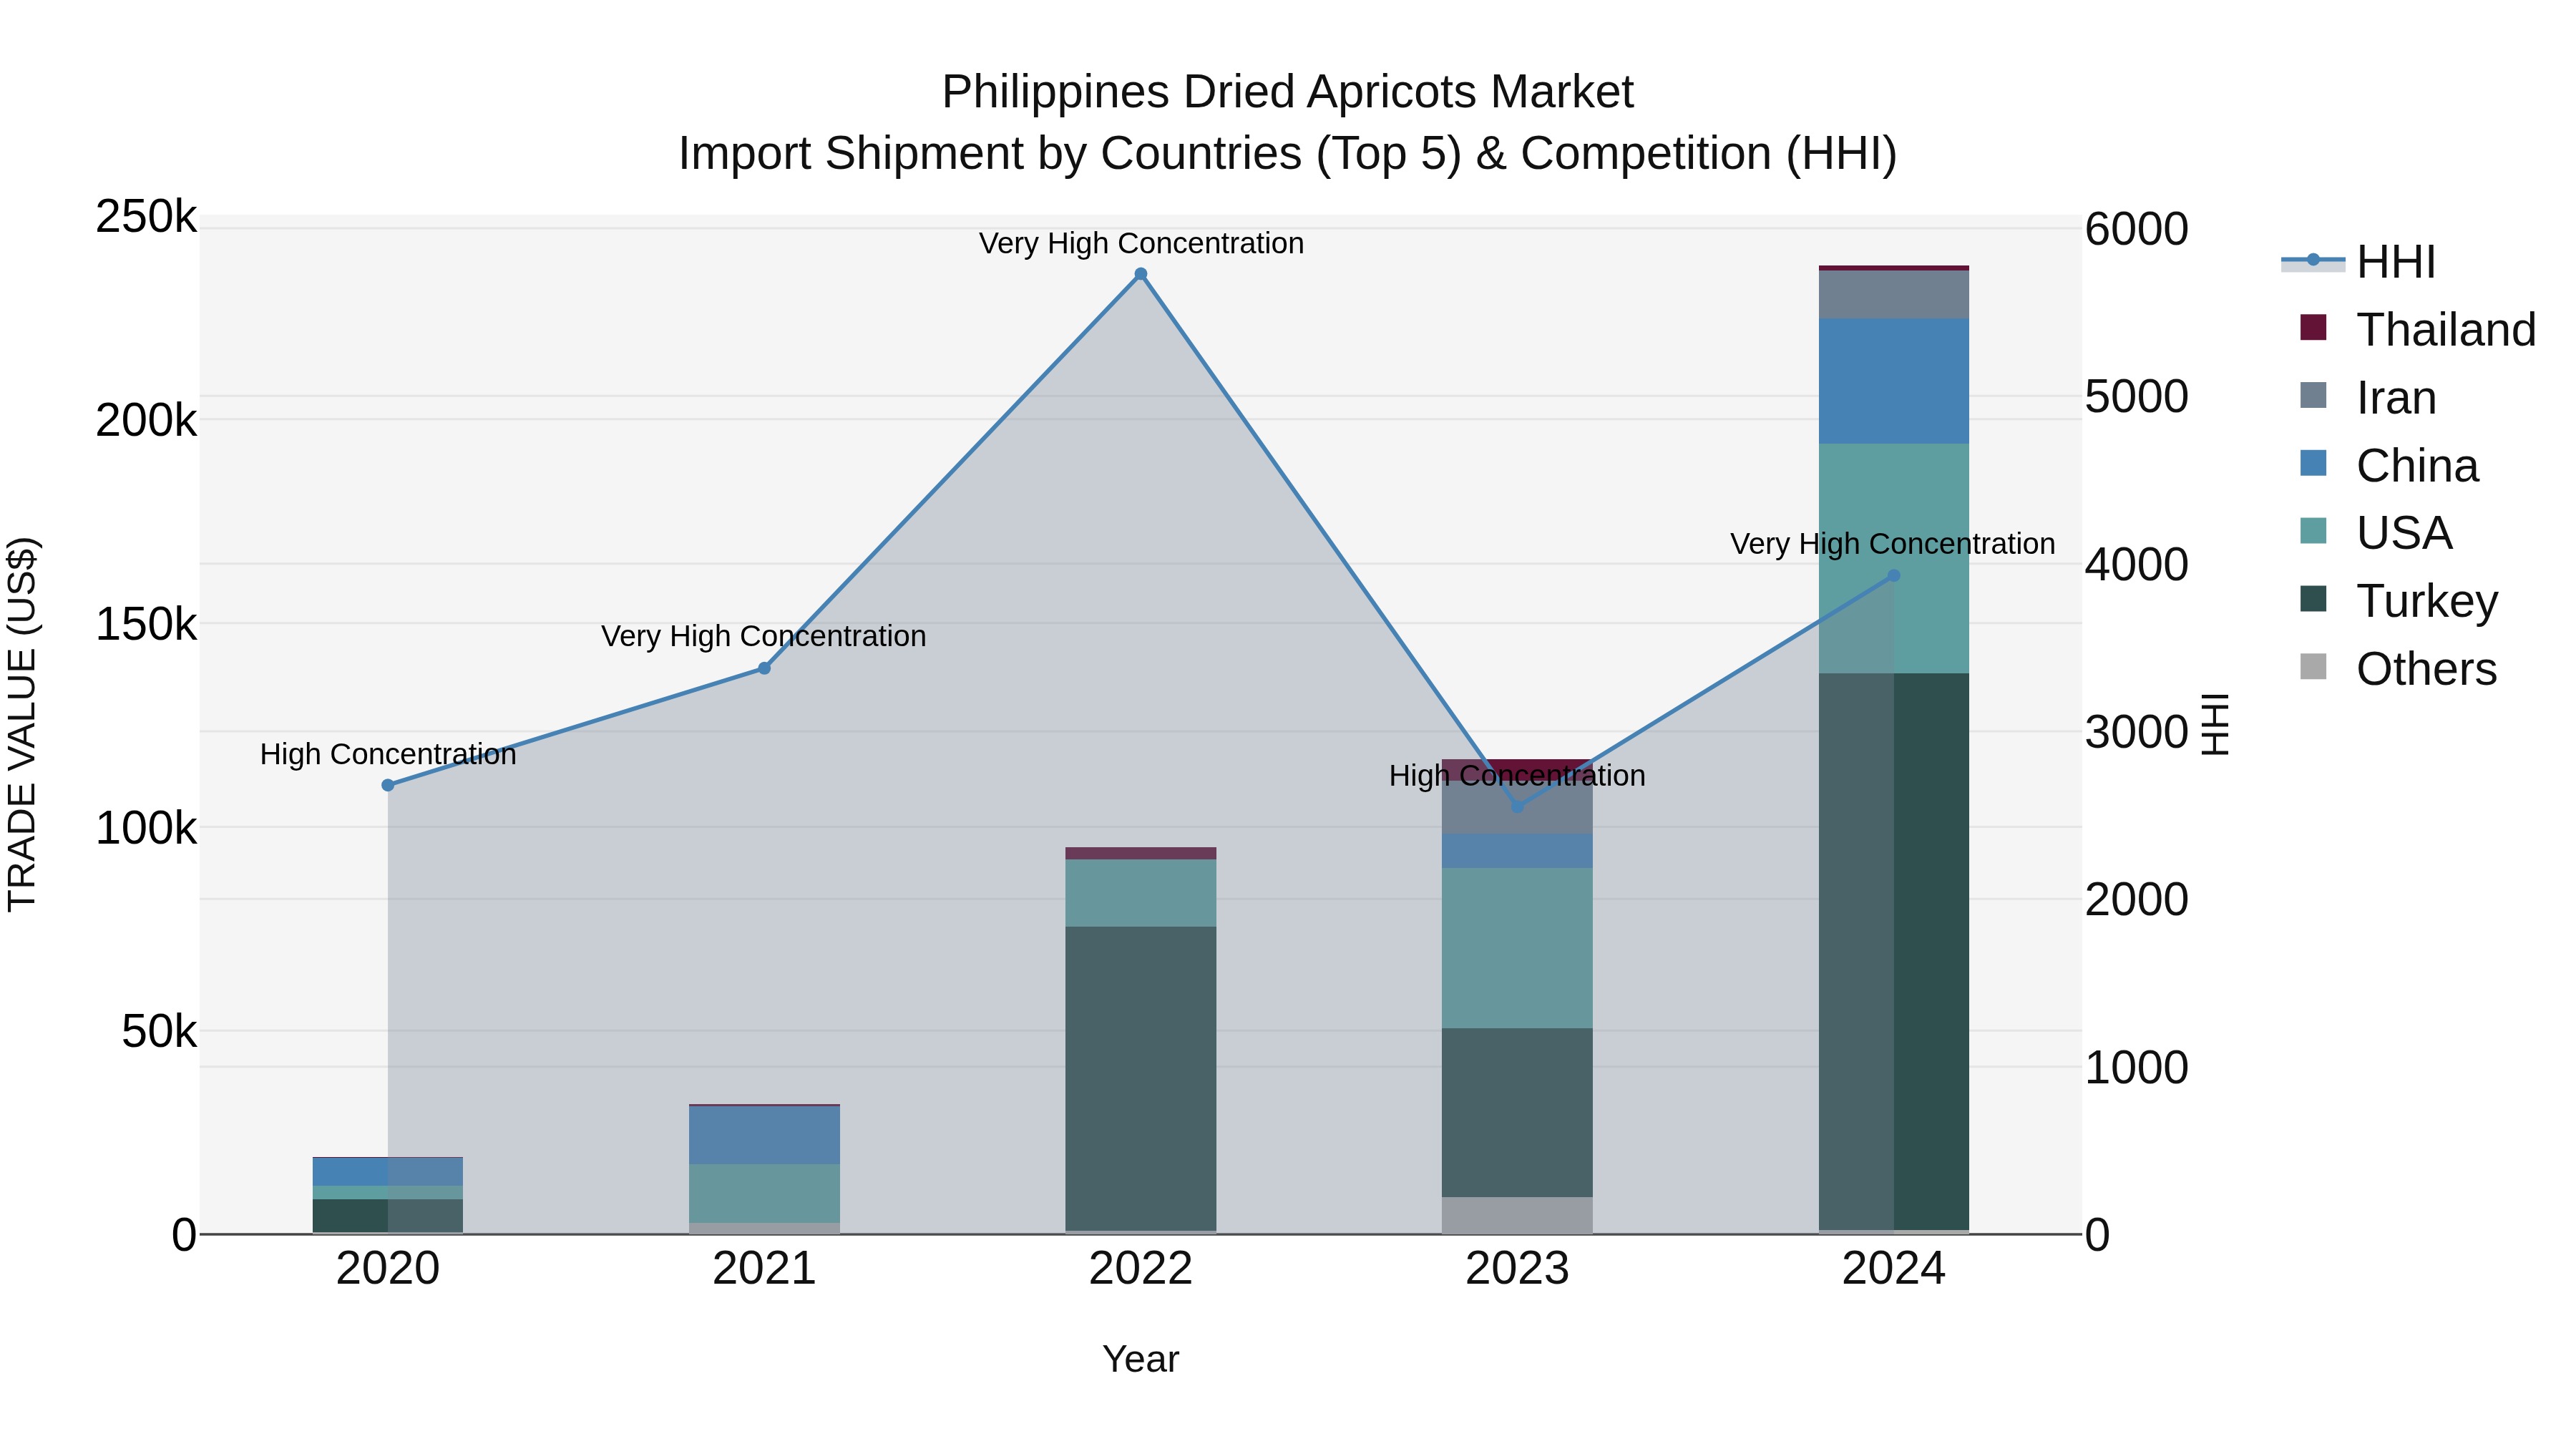Click the USA segment of the 2023 bar
Screen dimensions: 2576x1449
point(1517,948)
